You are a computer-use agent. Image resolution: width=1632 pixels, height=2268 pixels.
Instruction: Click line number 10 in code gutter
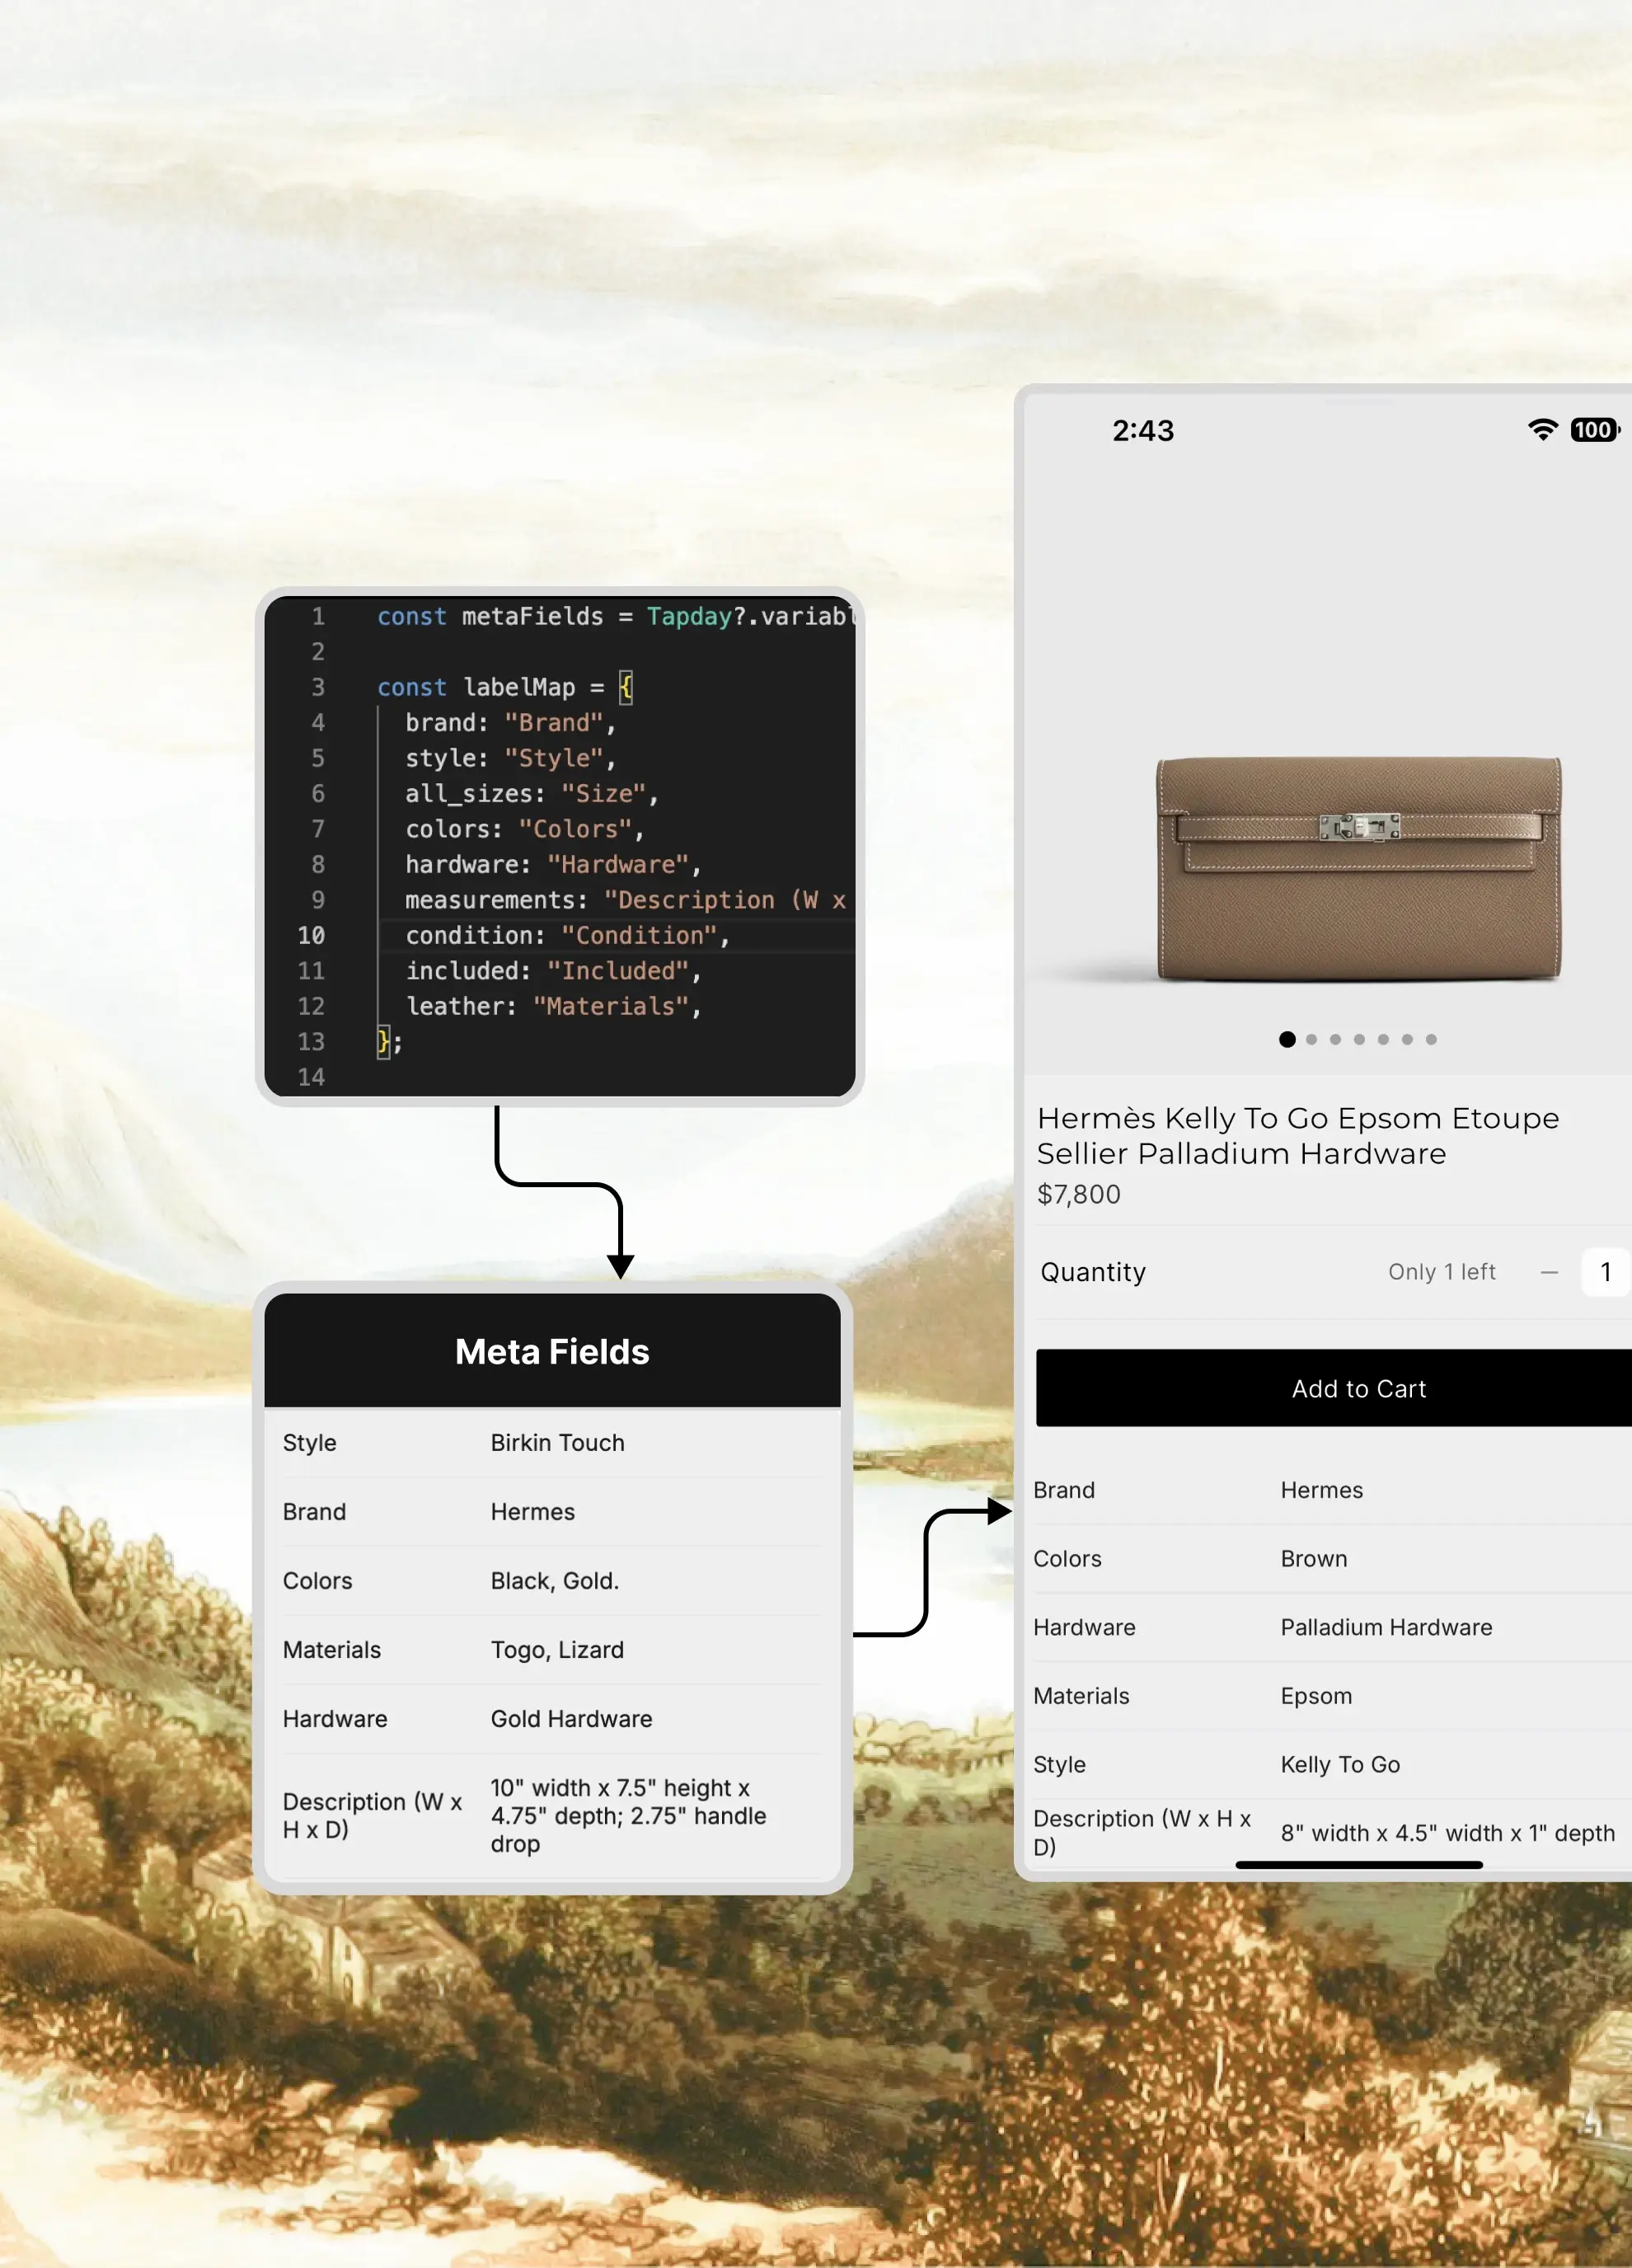tap(311, 935)
